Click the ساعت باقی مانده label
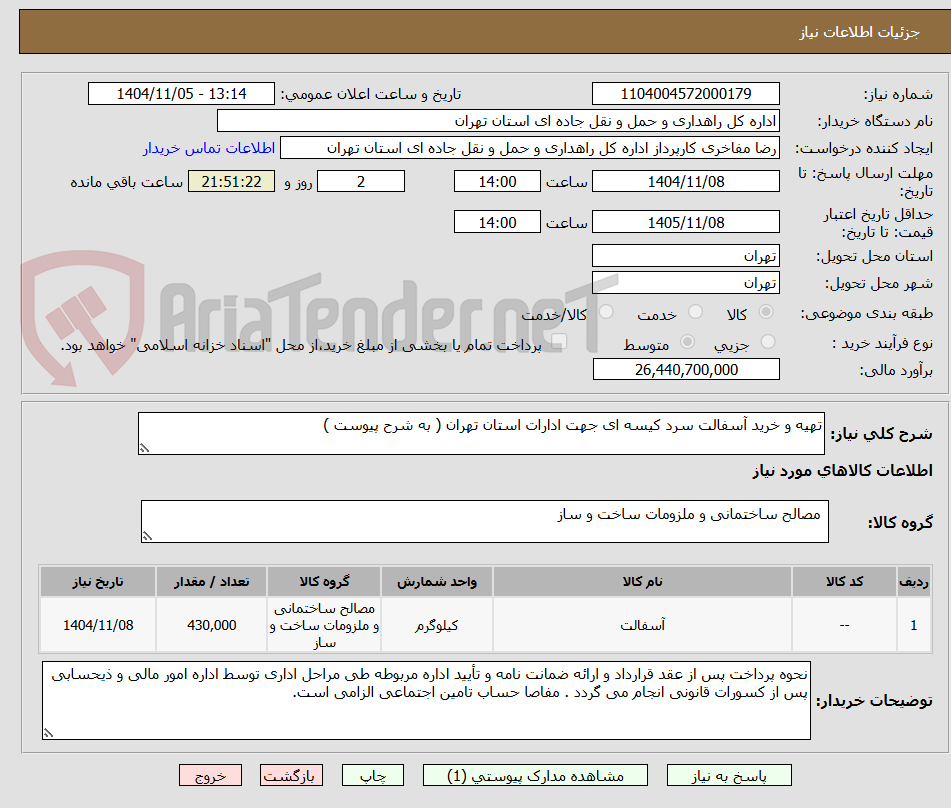 point(126,182)
